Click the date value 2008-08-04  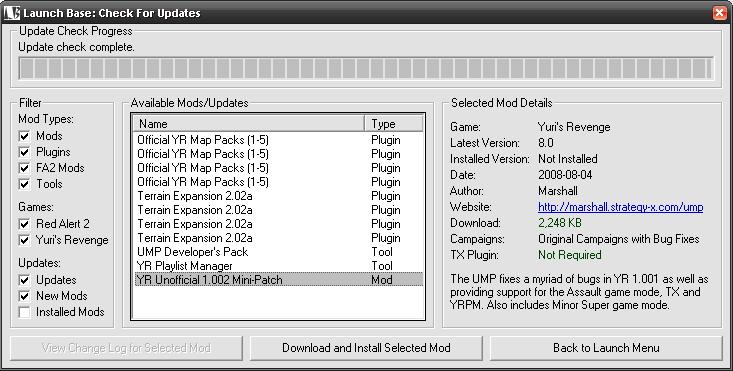(x=565, y=175)
